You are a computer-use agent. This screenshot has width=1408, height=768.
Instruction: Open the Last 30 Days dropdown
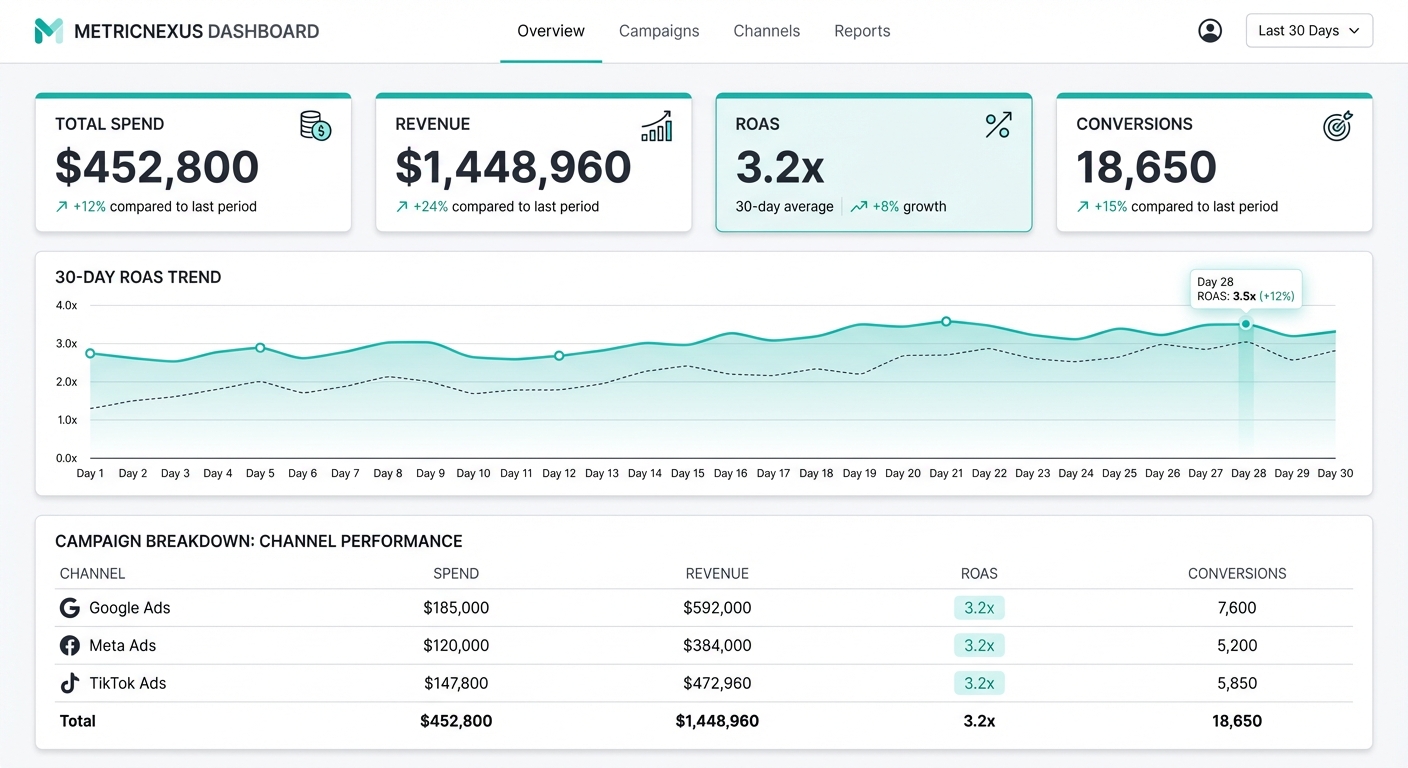1308,30
